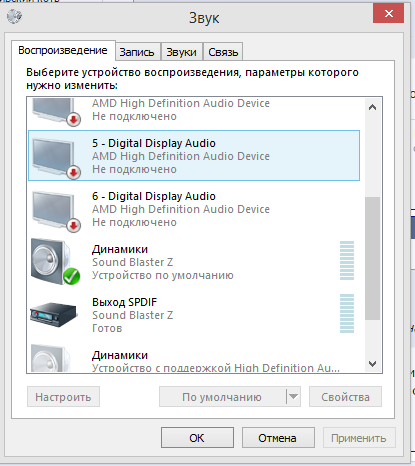Click the Настроить button
This screenshot has width=415, height=466.
coord(63,397)
